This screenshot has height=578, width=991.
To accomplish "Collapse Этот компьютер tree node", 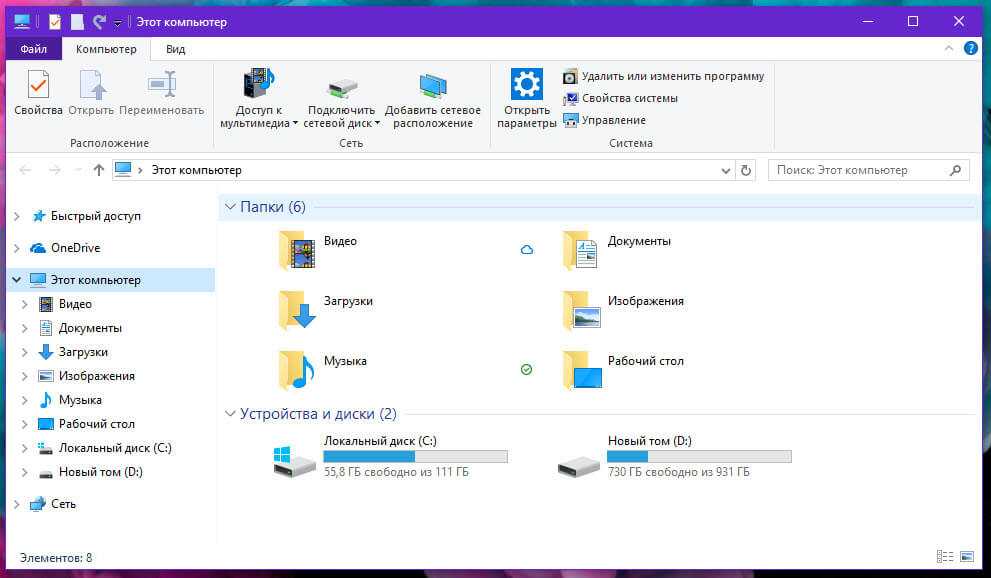I will (x=17, y=280).
